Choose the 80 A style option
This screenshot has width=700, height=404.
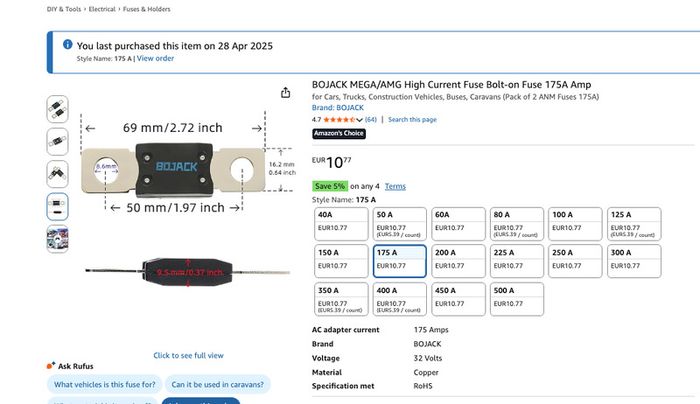(517, 224)
